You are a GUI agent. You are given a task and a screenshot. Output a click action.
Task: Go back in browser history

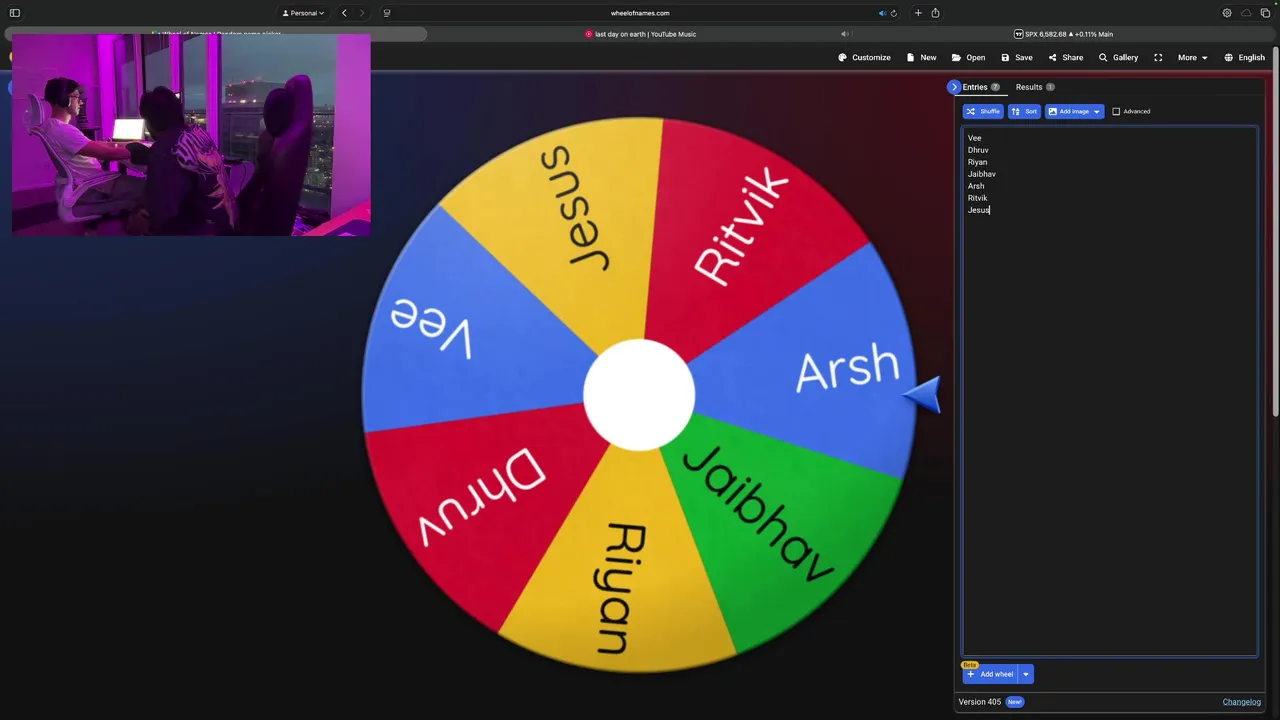pyautogui.click(x=344, y=13)
